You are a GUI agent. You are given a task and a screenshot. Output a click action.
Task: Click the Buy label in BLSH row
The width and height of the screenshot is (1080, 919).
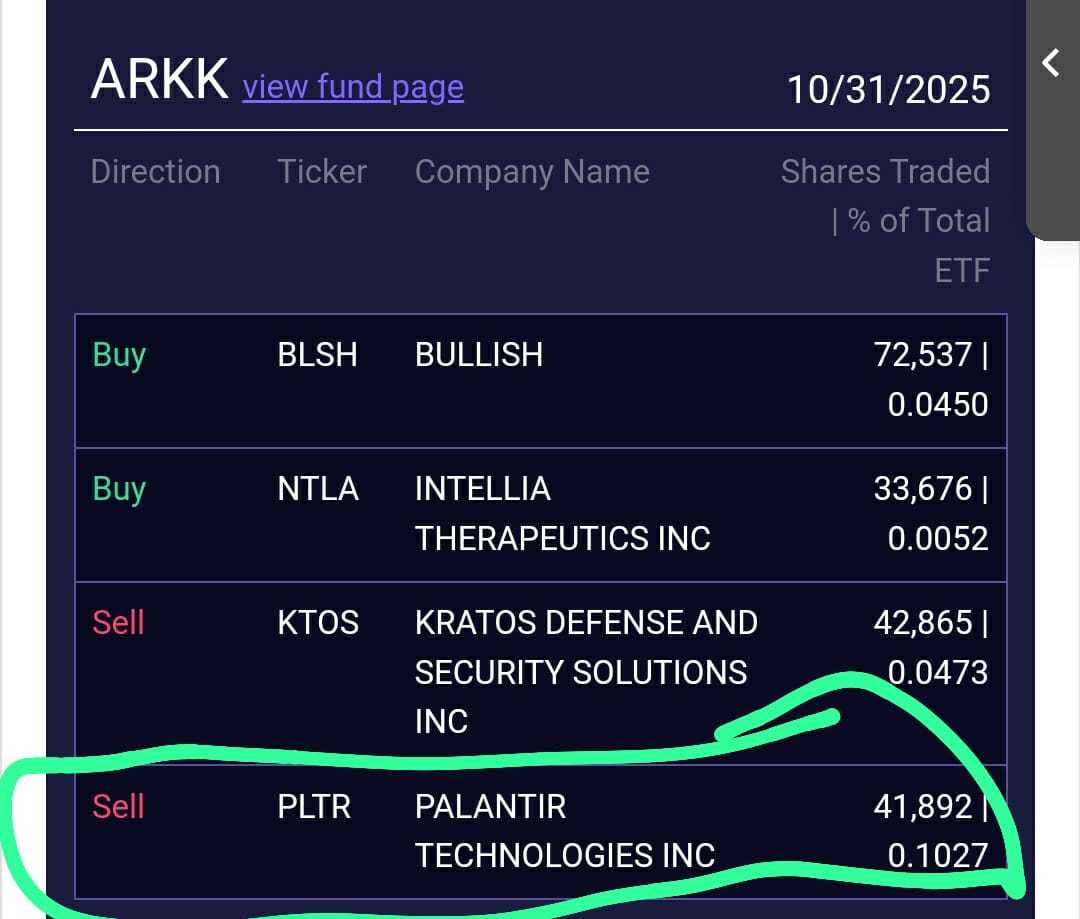point(119,356)
